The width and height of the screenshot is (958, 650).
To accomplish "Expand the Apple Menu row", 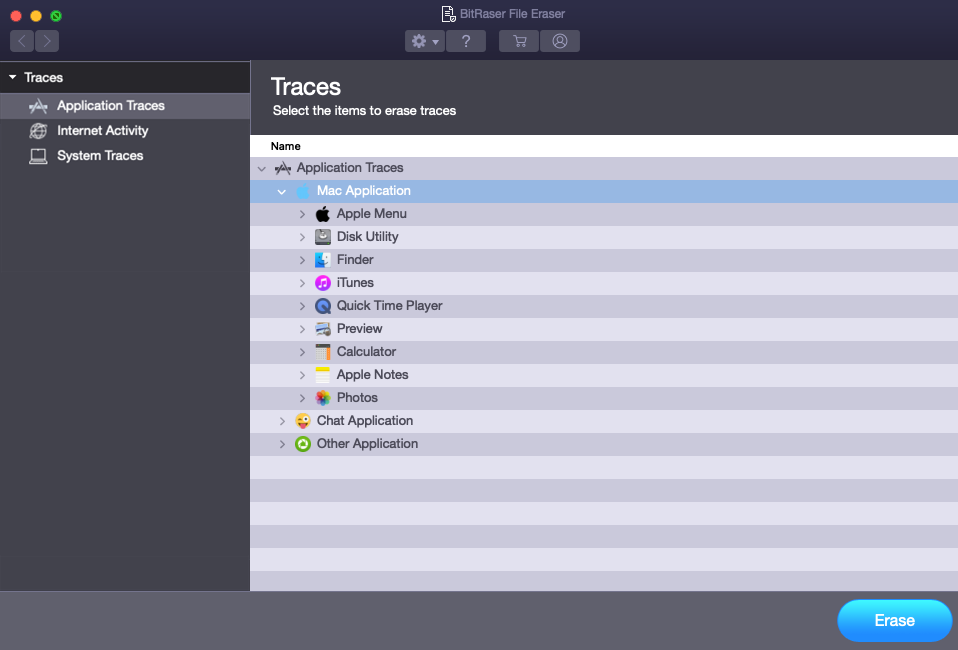I will point(302,214).
